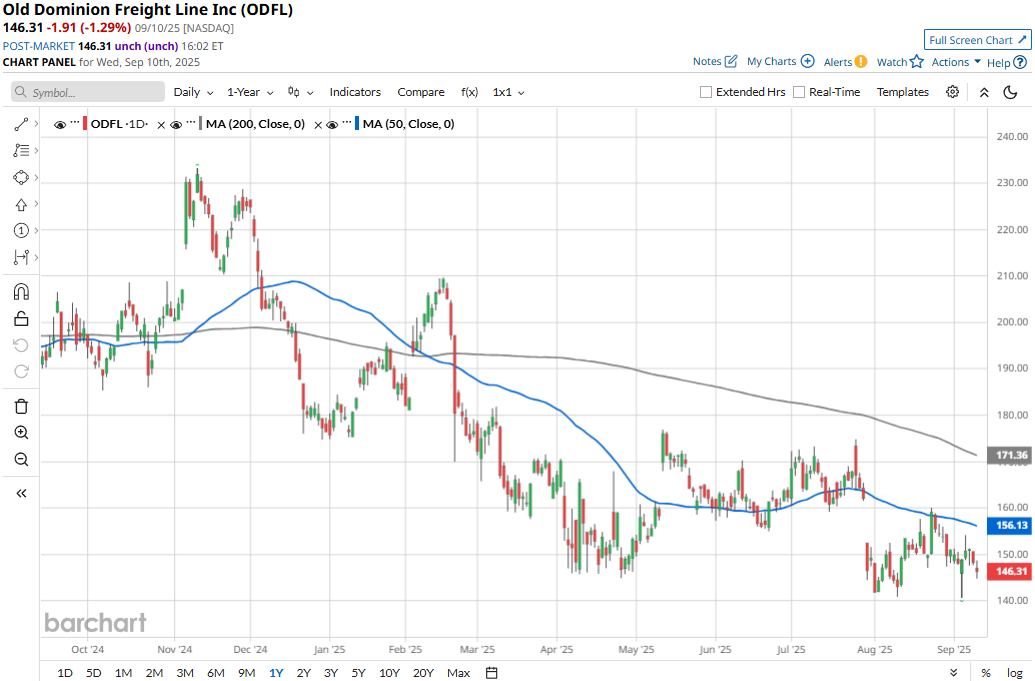Click the MA 200 gray color swatch

click(201, 124)
